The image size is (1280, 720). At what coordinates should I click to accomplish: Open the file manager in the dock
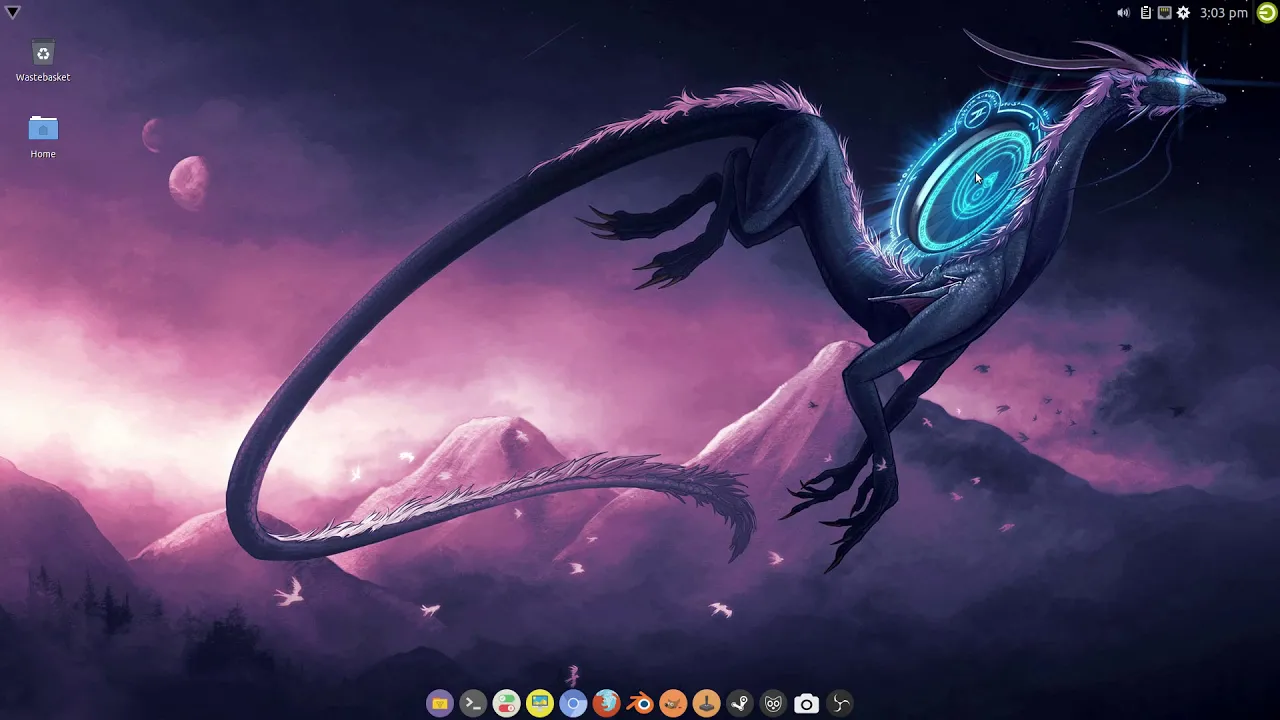440,704
